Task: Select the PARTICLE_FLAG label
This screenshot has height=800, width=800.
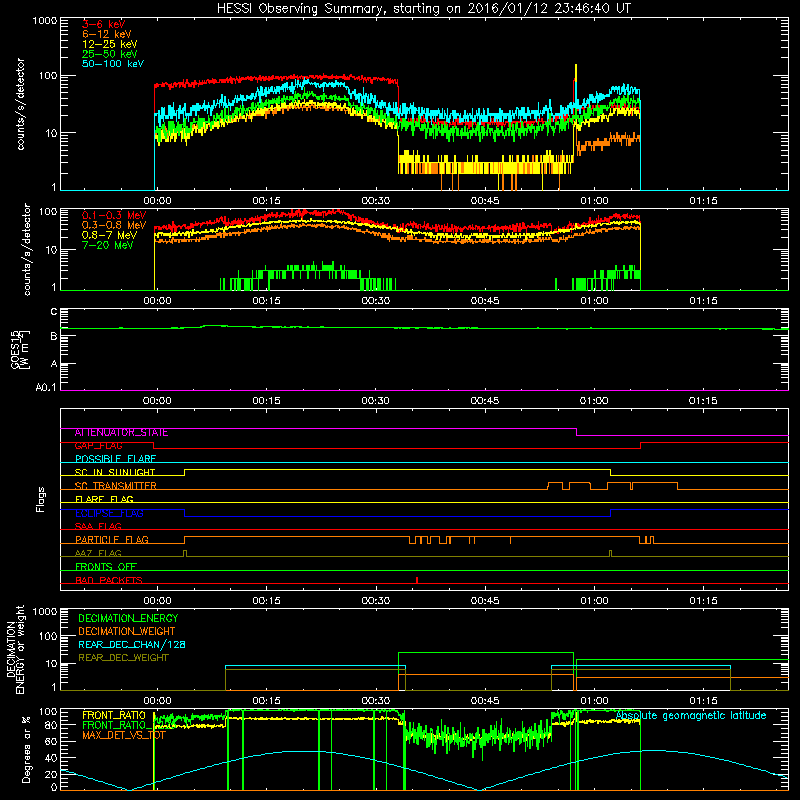Action: click(x=112, y=540)
